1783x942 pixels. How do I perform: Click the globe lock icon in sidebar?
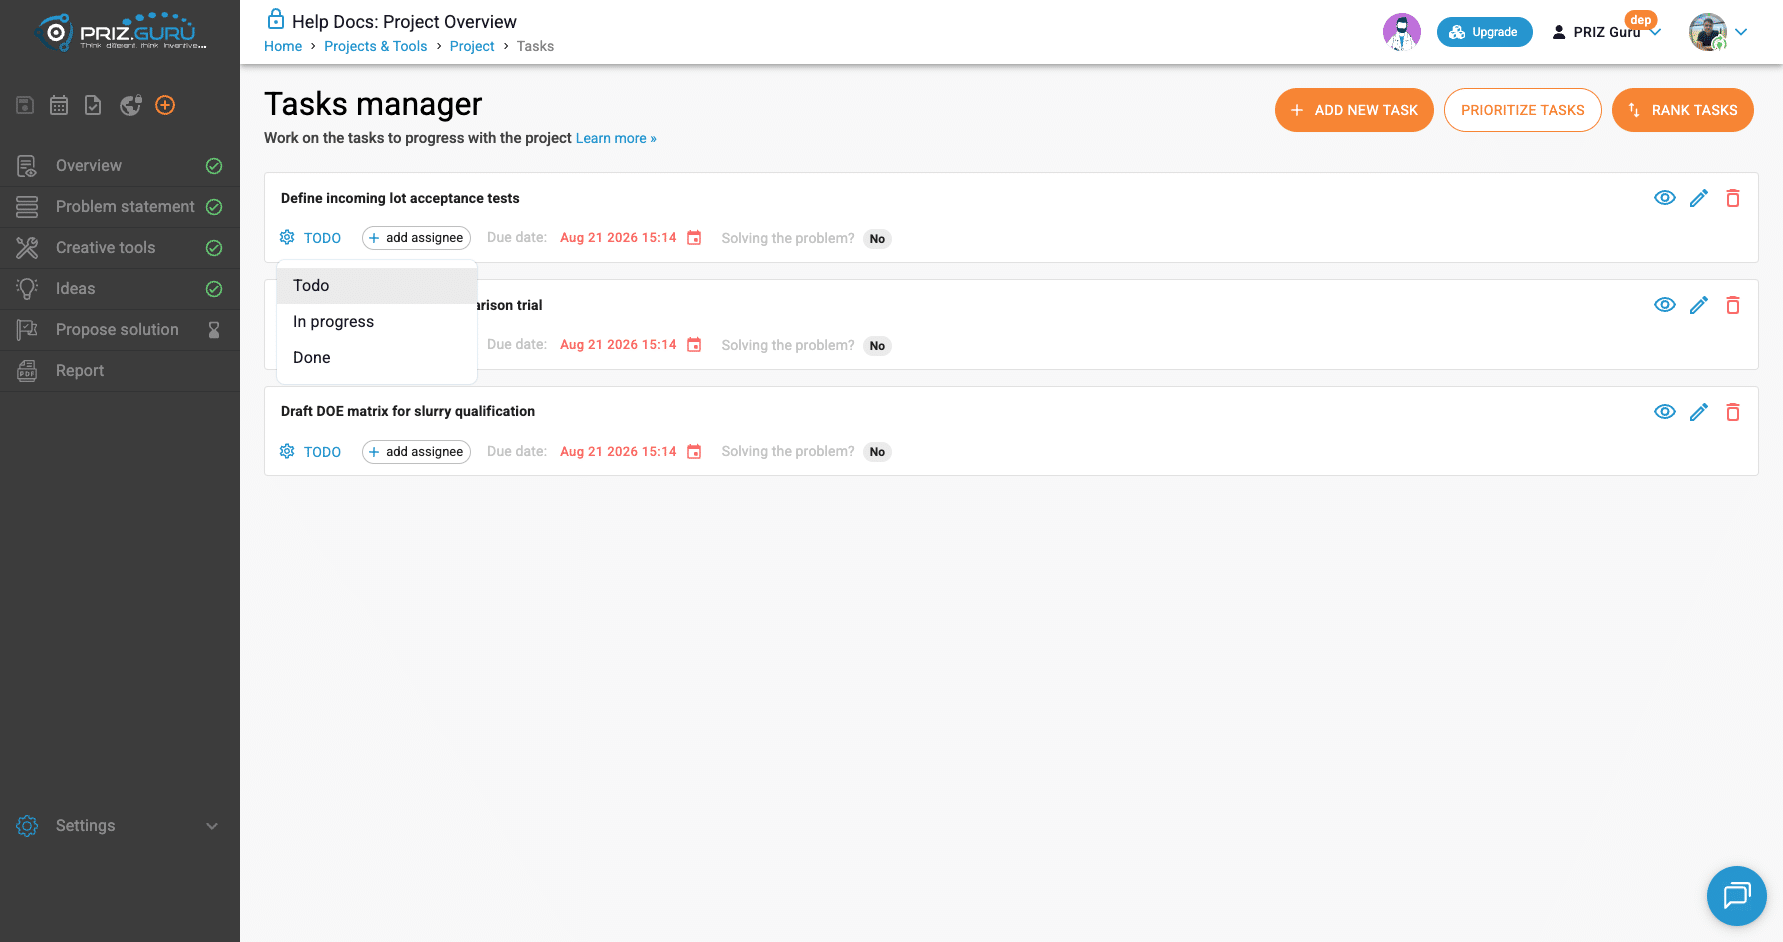click(131, 105)
